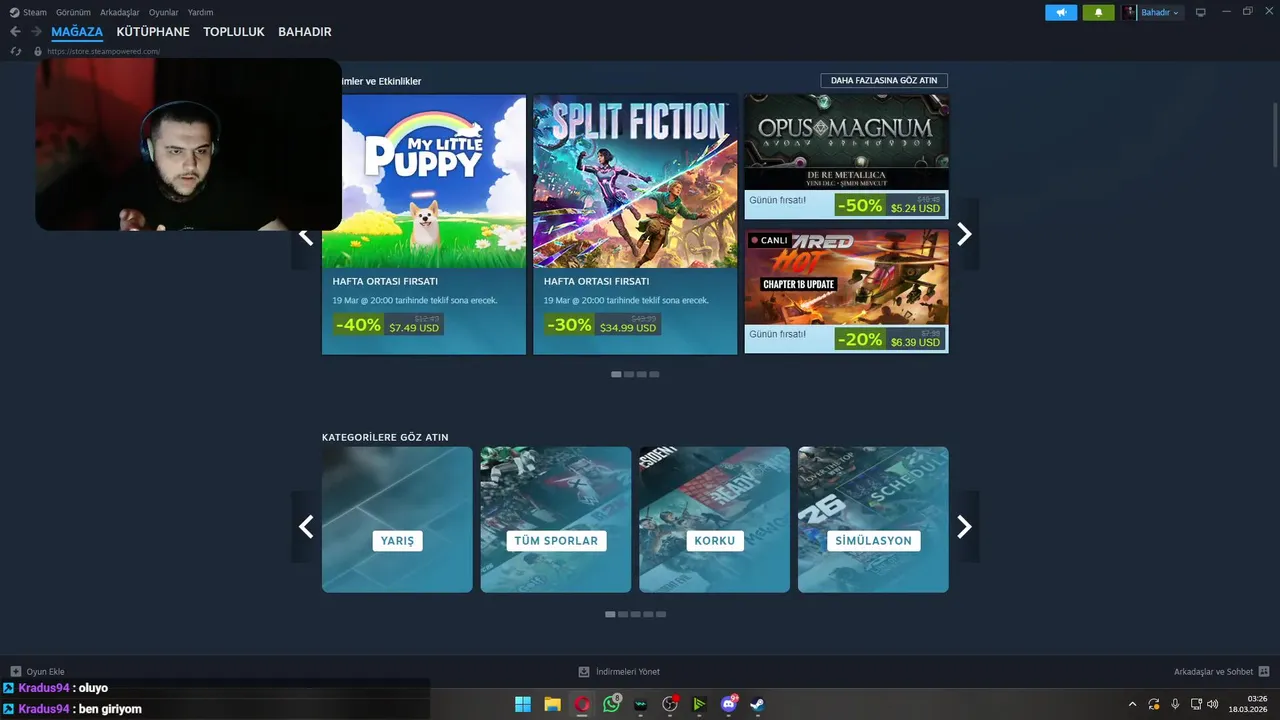Open the Split Fiction deal card
1280x720 pixels.
click(x=635, y=225)
